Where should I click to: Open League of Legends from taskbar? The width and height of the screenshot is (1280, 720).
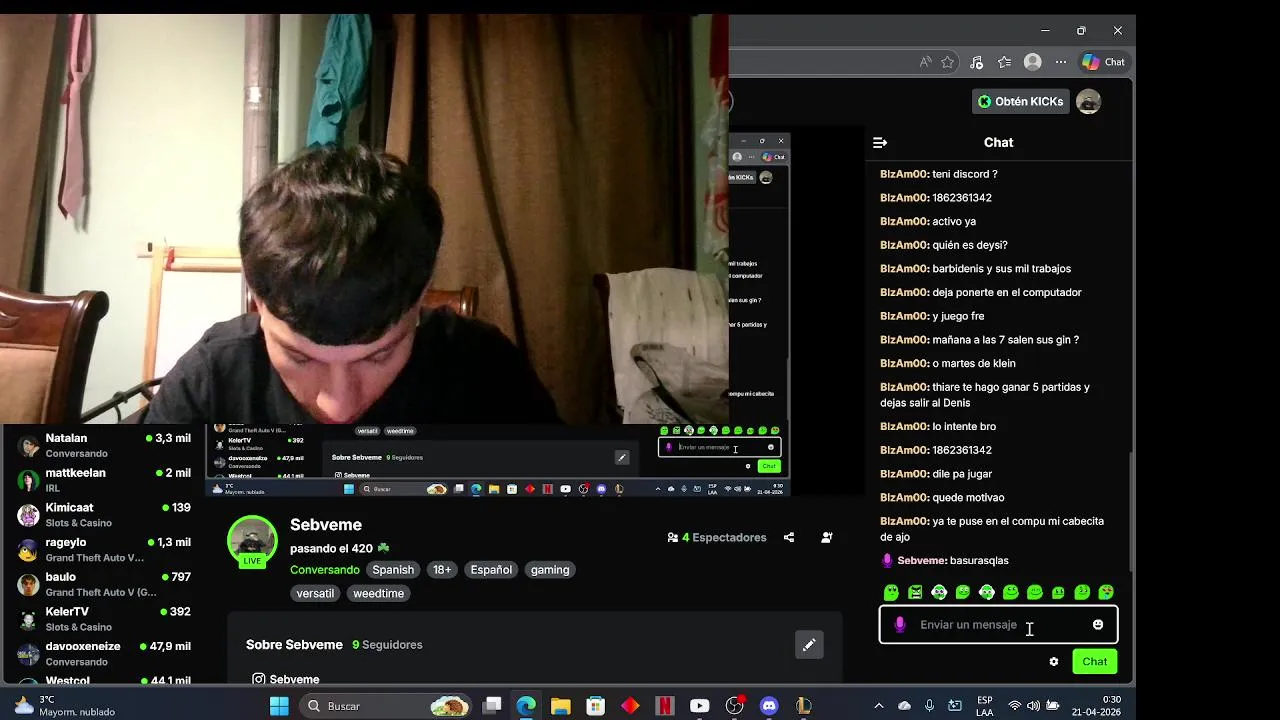803,706
